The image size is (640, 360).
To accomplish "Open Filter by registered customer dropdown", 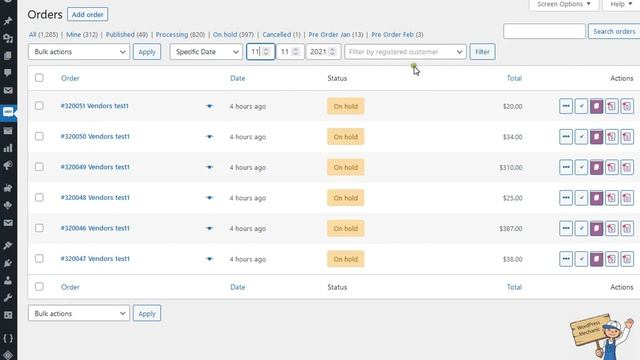I will 405,52.
